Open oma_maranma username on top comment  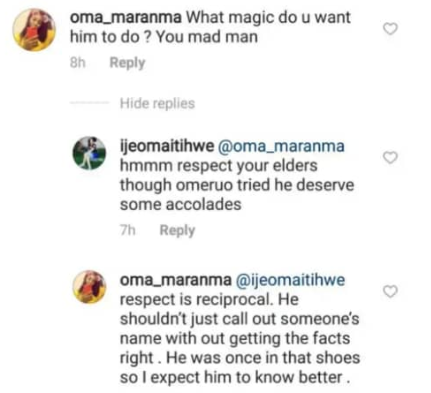126,17
